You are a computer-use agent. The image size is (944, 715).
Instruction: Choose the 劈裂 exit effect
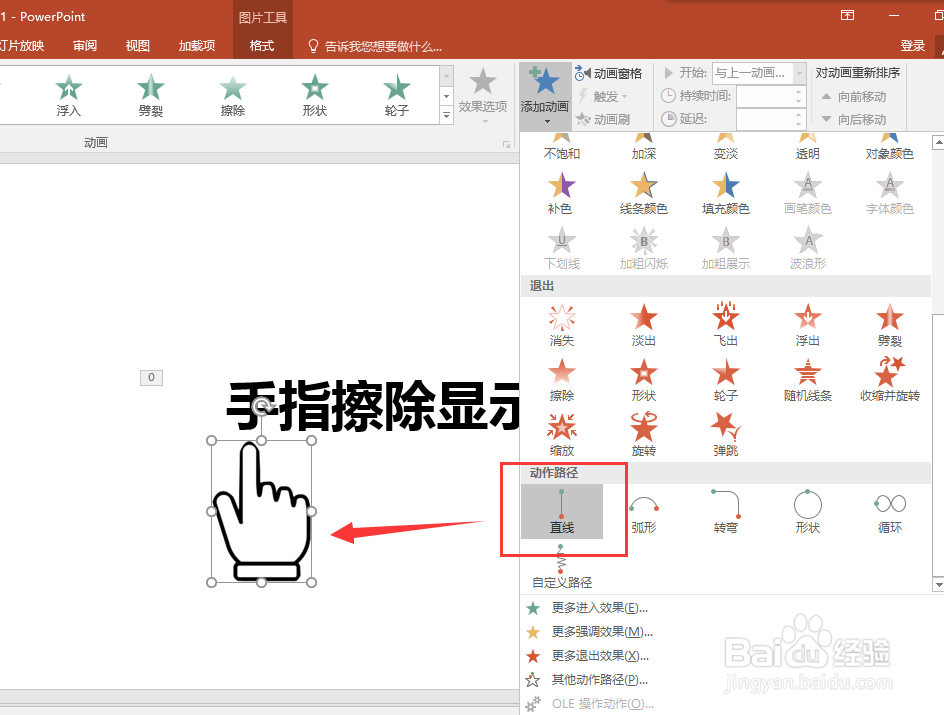click(889, 326)
